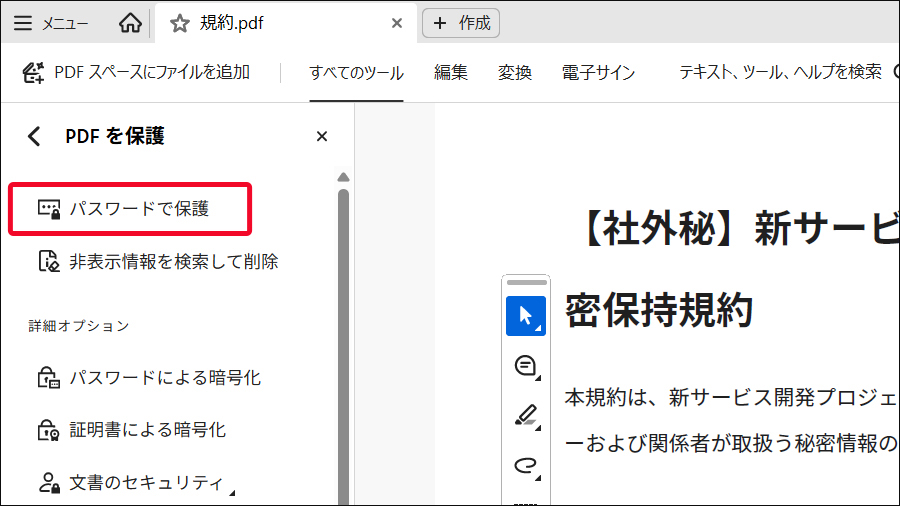Click the document security person-lock icon
The image size is (900, 506).
pos(49,483)
